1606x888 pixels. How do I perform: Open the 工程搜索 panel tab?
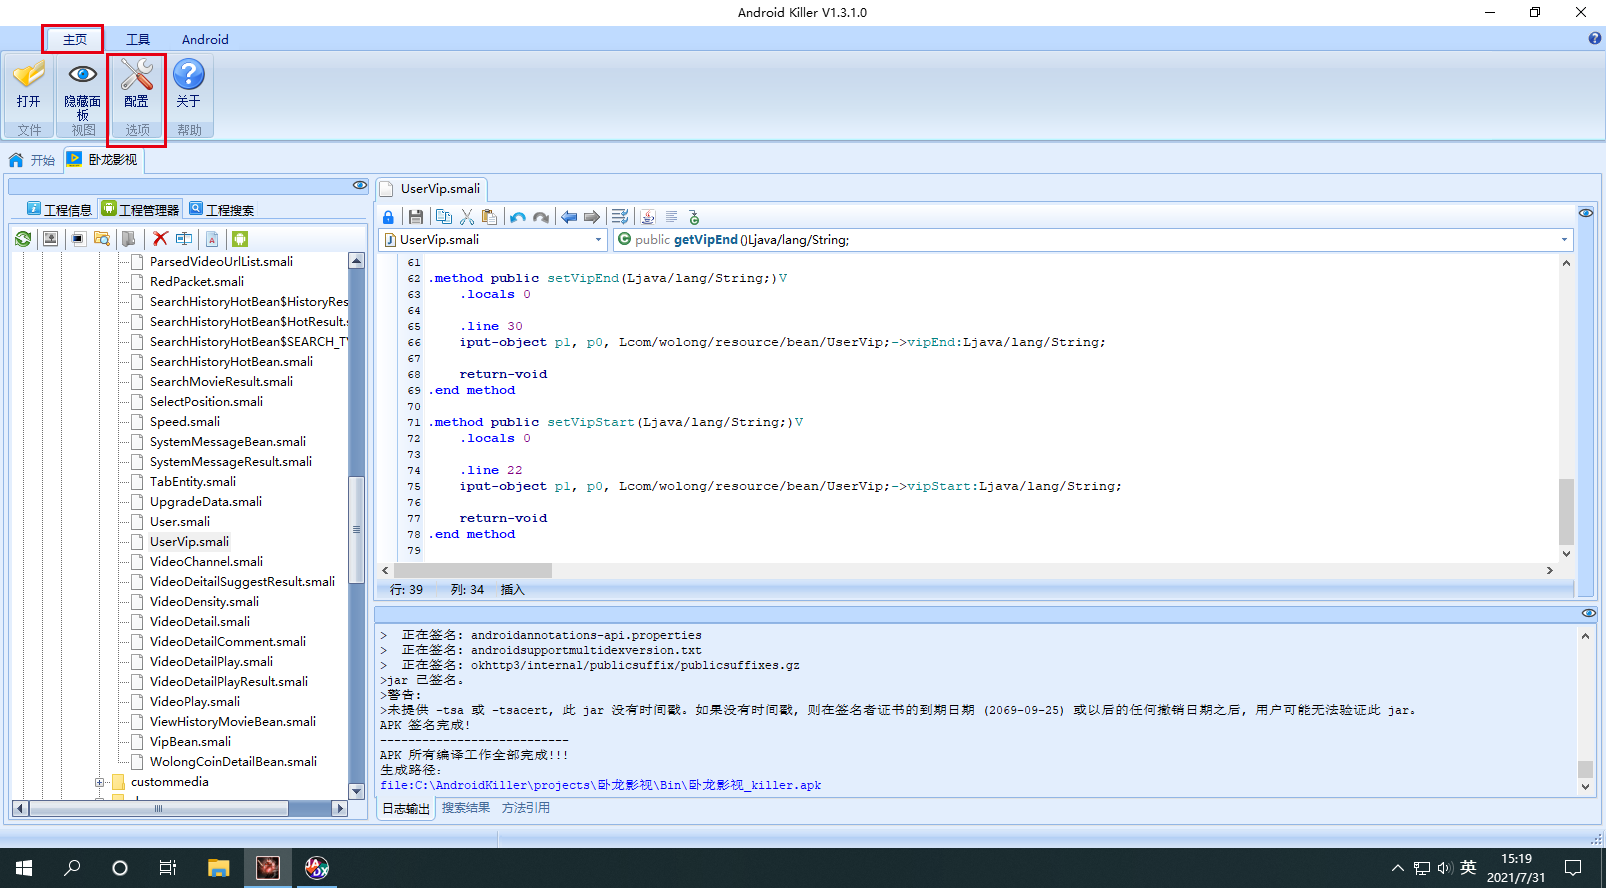coord(221,209)
